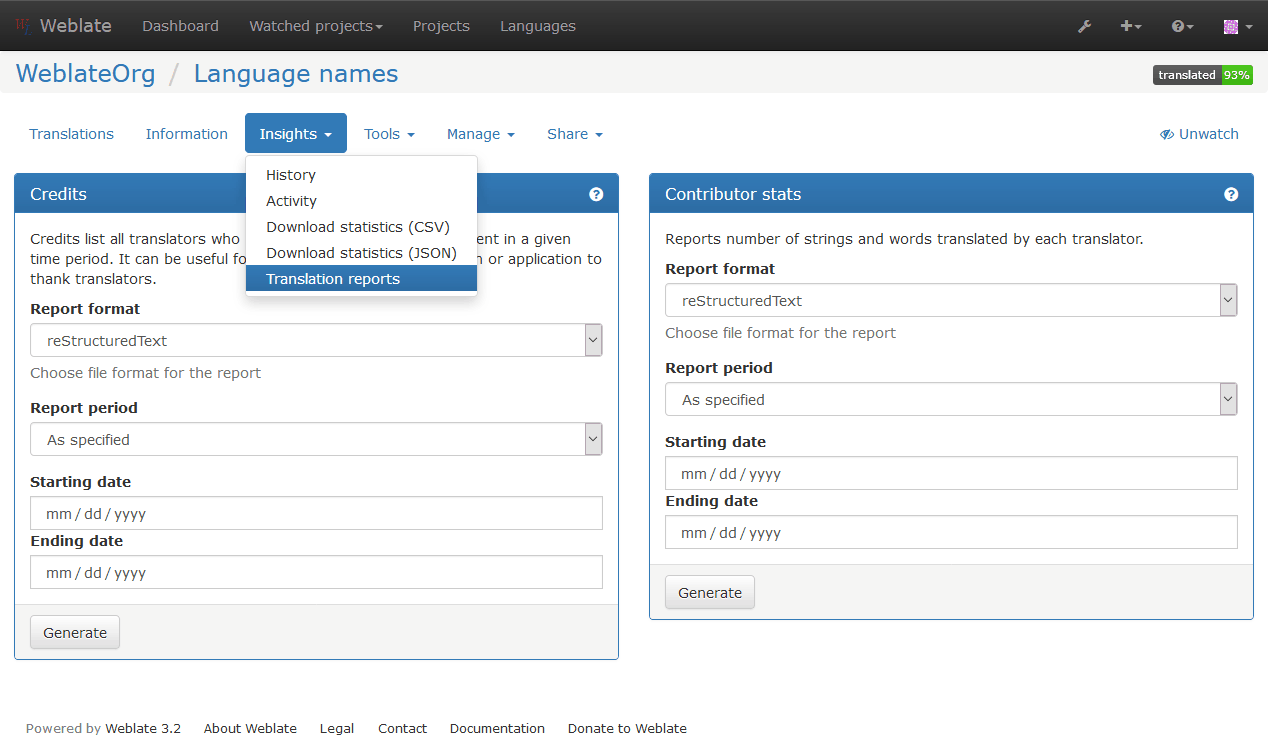The width and height of the screenshot is (1268, 748).
Task: Open the Documentation footer link
Action: click(497, 728)
